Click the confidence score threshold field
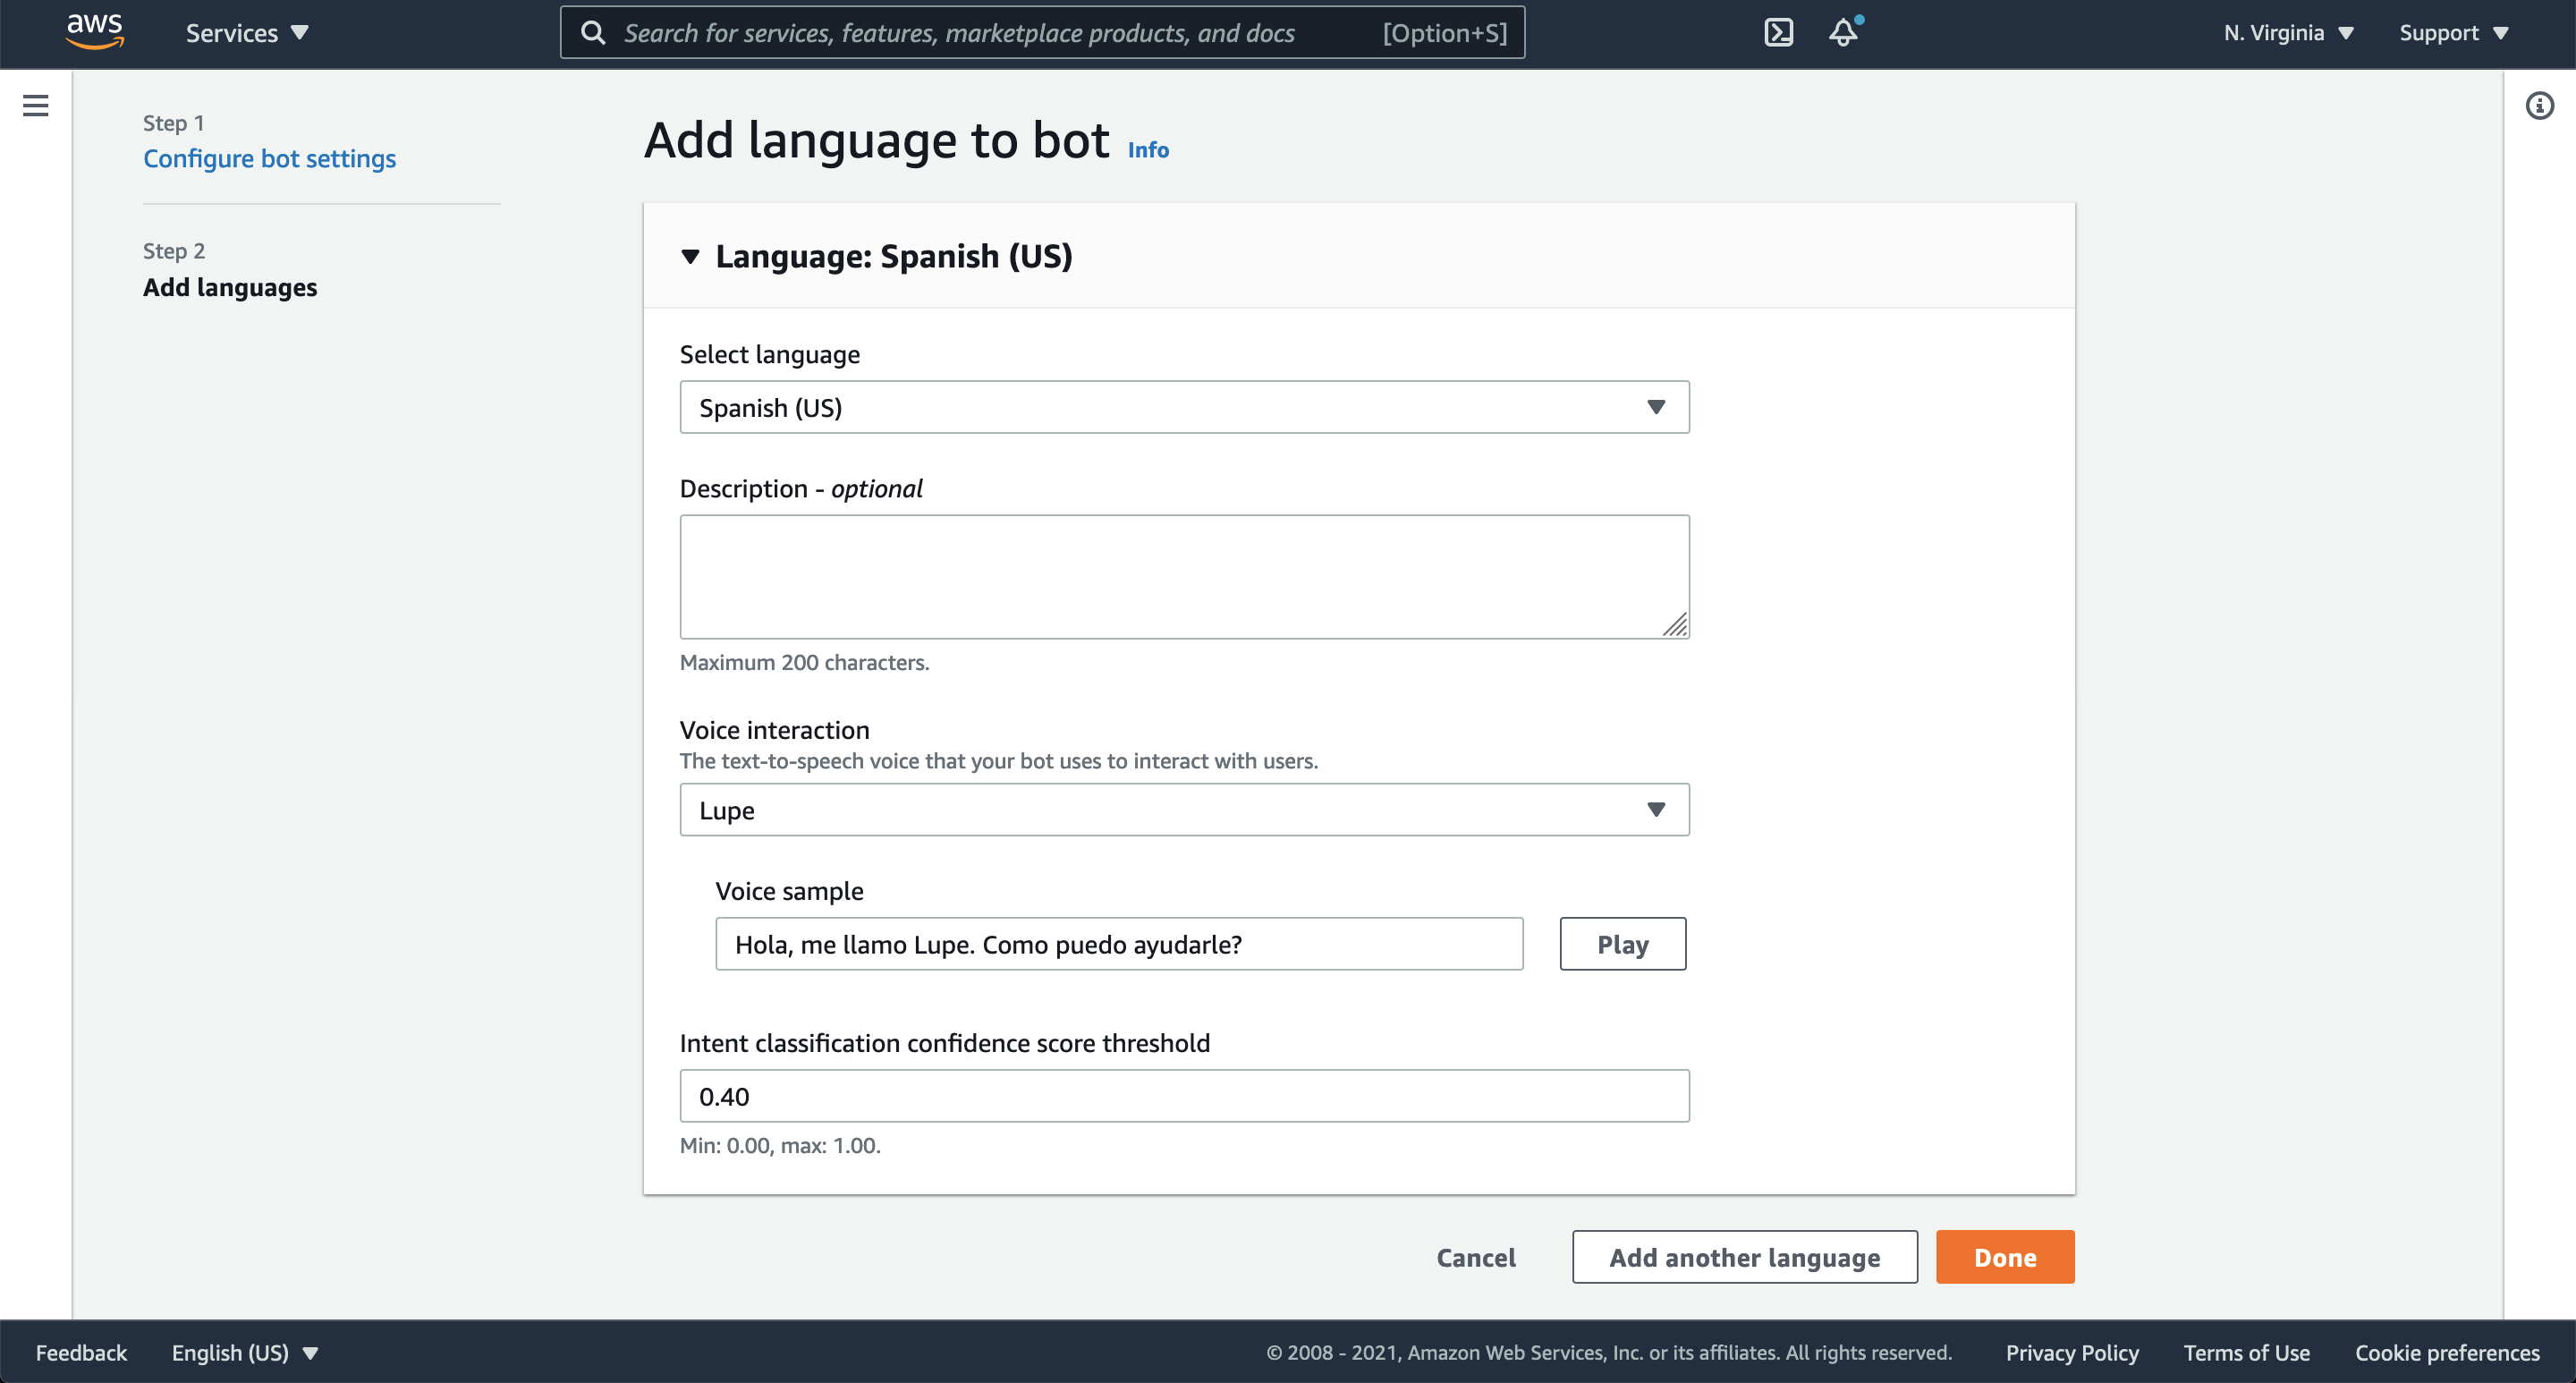2576x1383 pixels. (1184, 1096)
